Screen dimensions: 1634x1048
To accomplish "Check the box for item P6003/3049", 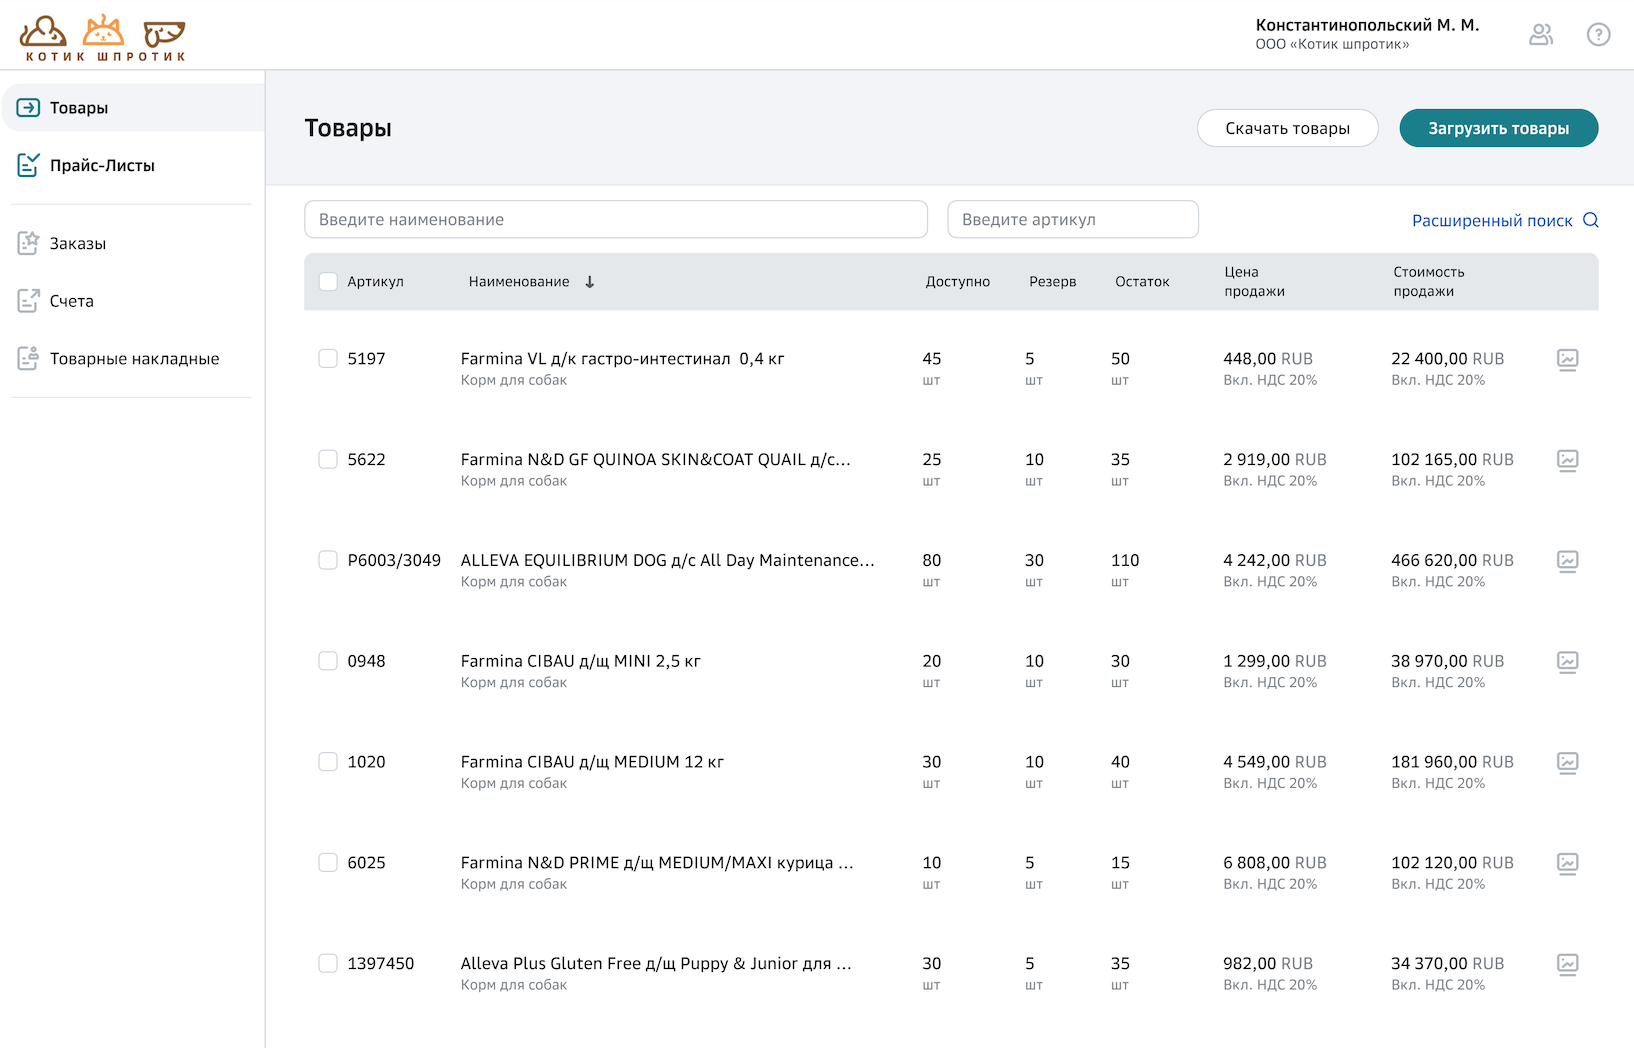I will (328, 560).
